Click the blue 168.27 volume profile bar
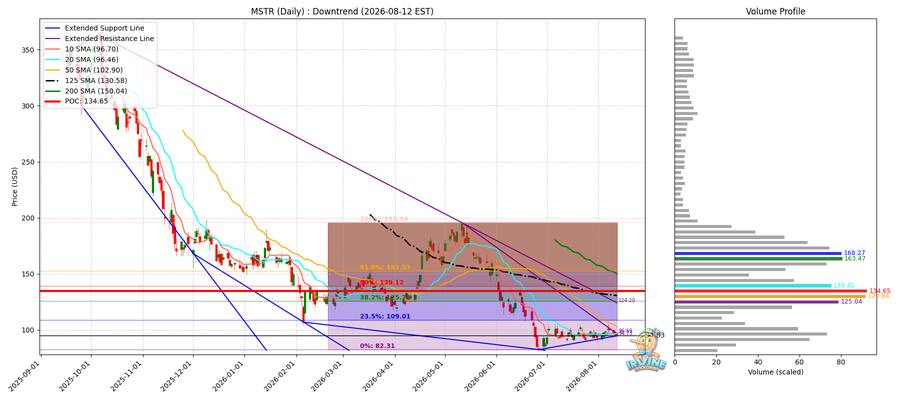The height and width of the screenshot is (400, 900). pos(758,253)
